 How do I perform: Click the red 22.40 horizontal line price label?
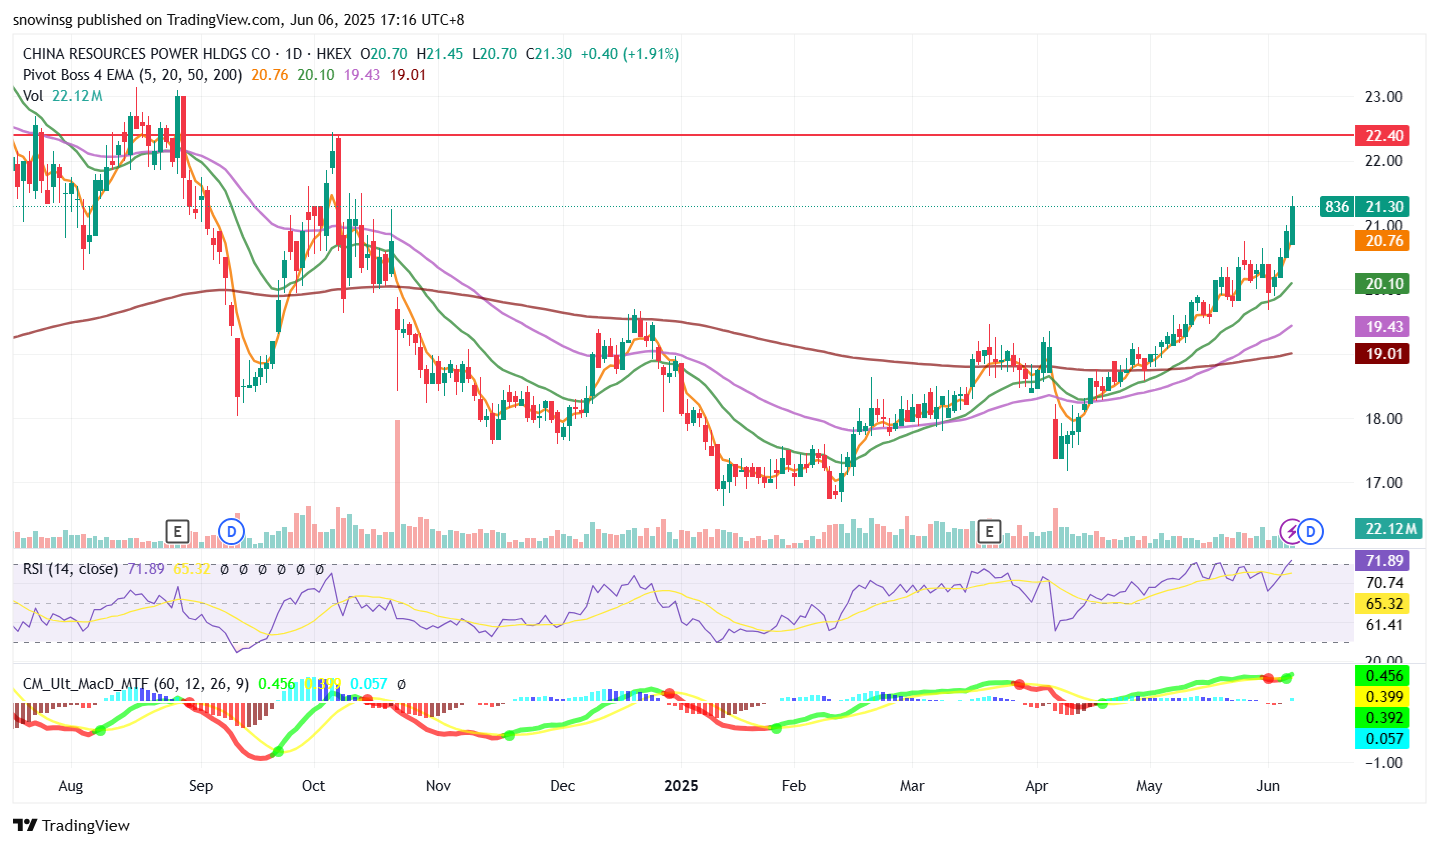click(x=1384, y=135)
